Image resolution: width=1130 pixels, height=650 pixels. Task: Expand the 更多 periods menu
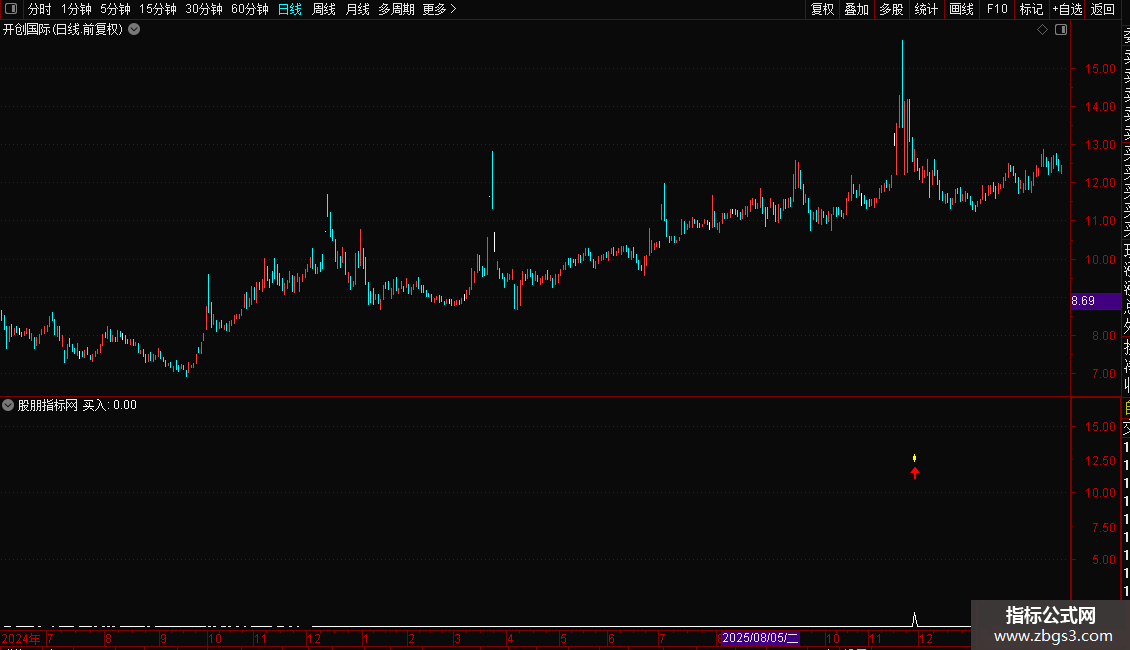439,9
